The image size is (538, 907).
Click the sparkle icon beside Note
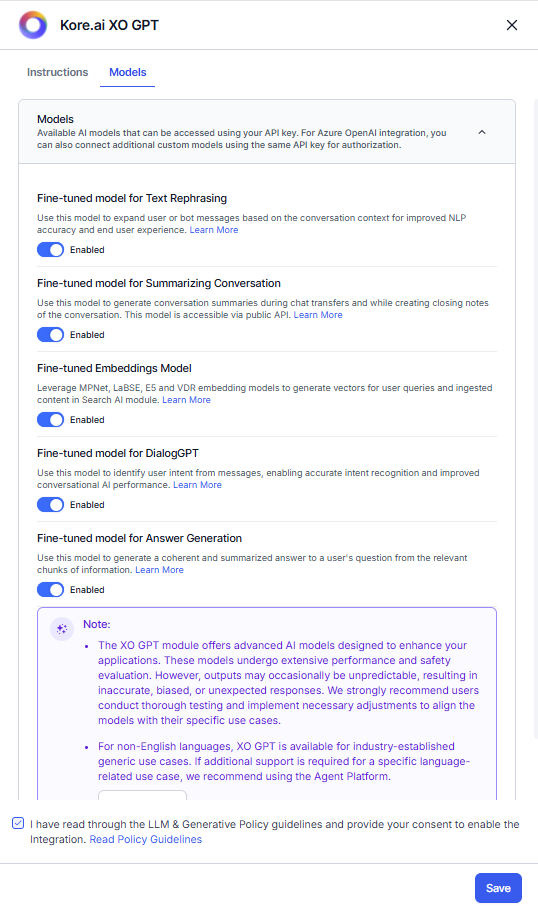coord(62,629)
